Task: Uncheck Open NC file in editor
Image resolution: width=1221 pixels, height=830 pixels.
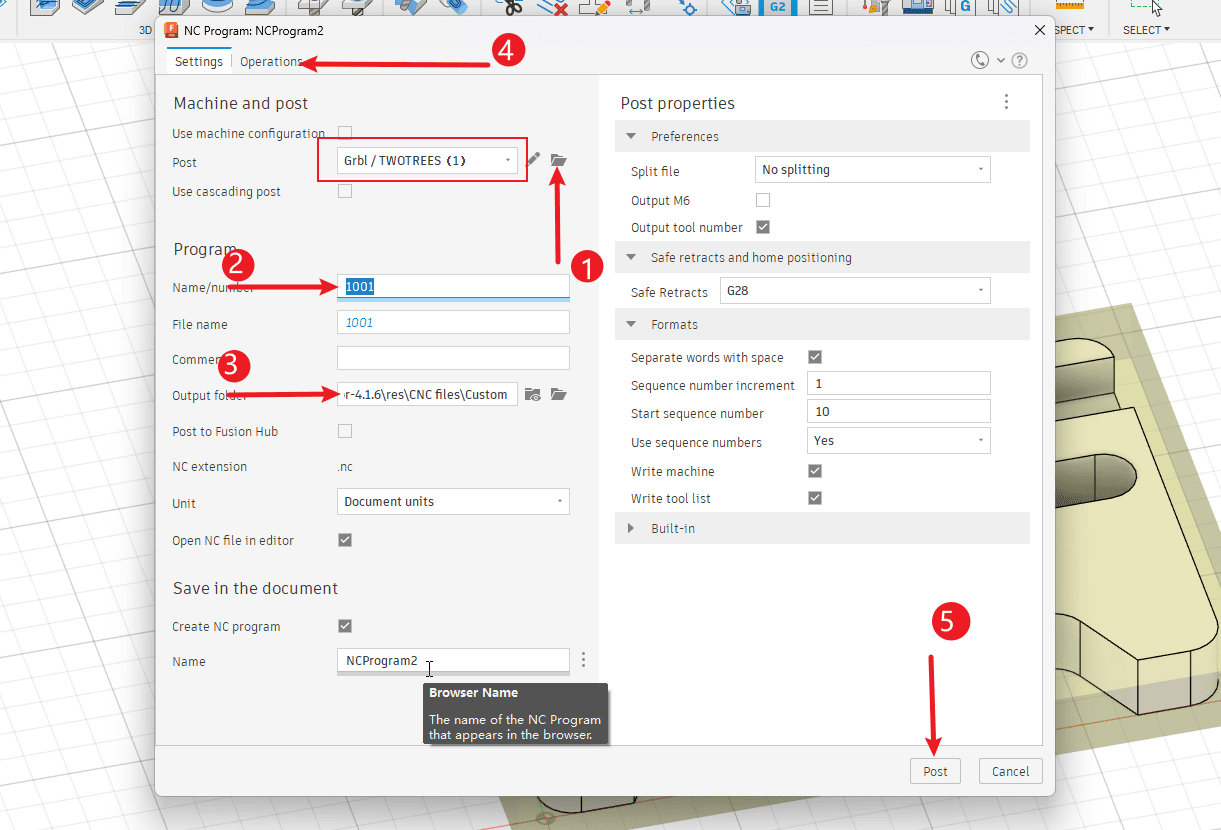Action: 345,540
